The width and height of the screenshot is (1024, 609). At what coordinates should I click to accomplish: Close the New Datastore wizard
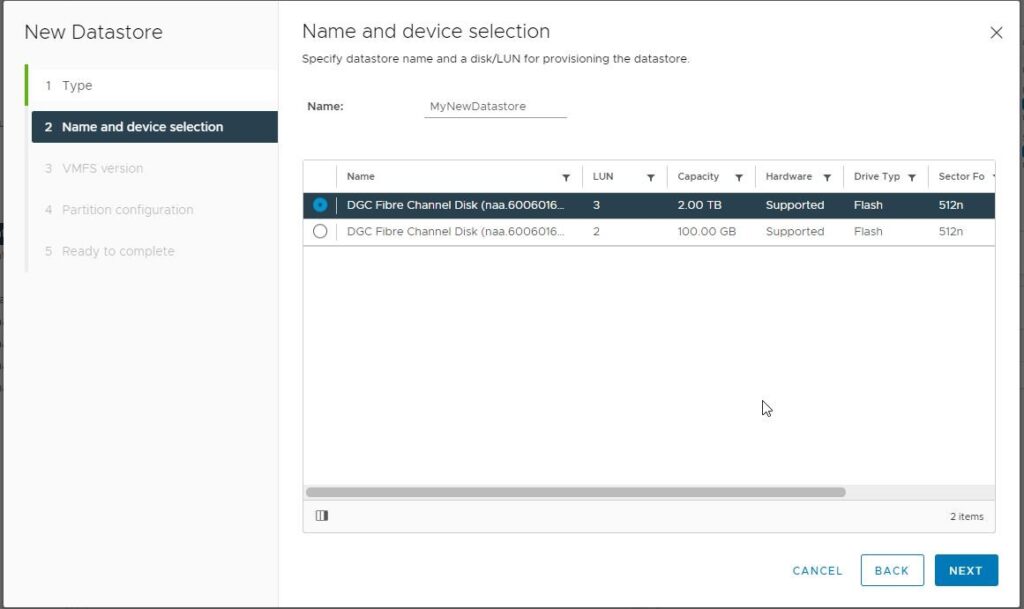996,32
